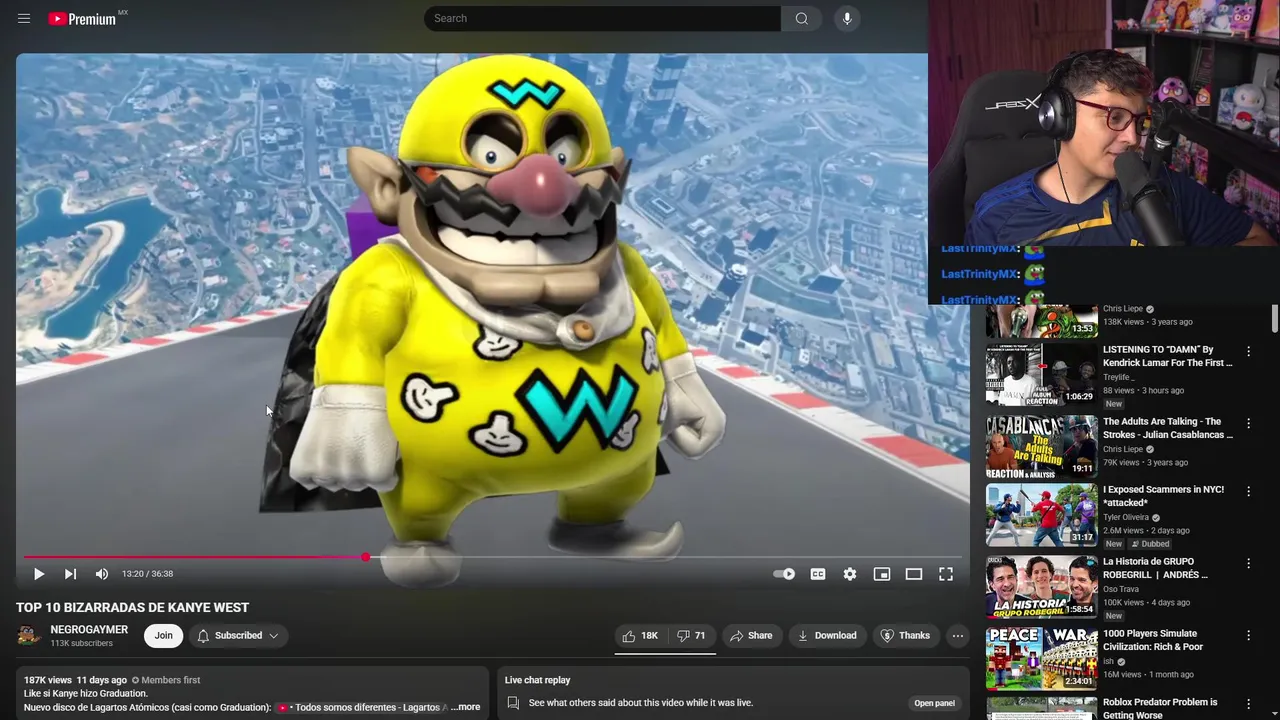Toggle closed captions
This screenshot has width=1280, height=720.
pyautogui.click(x=818, y=574)
